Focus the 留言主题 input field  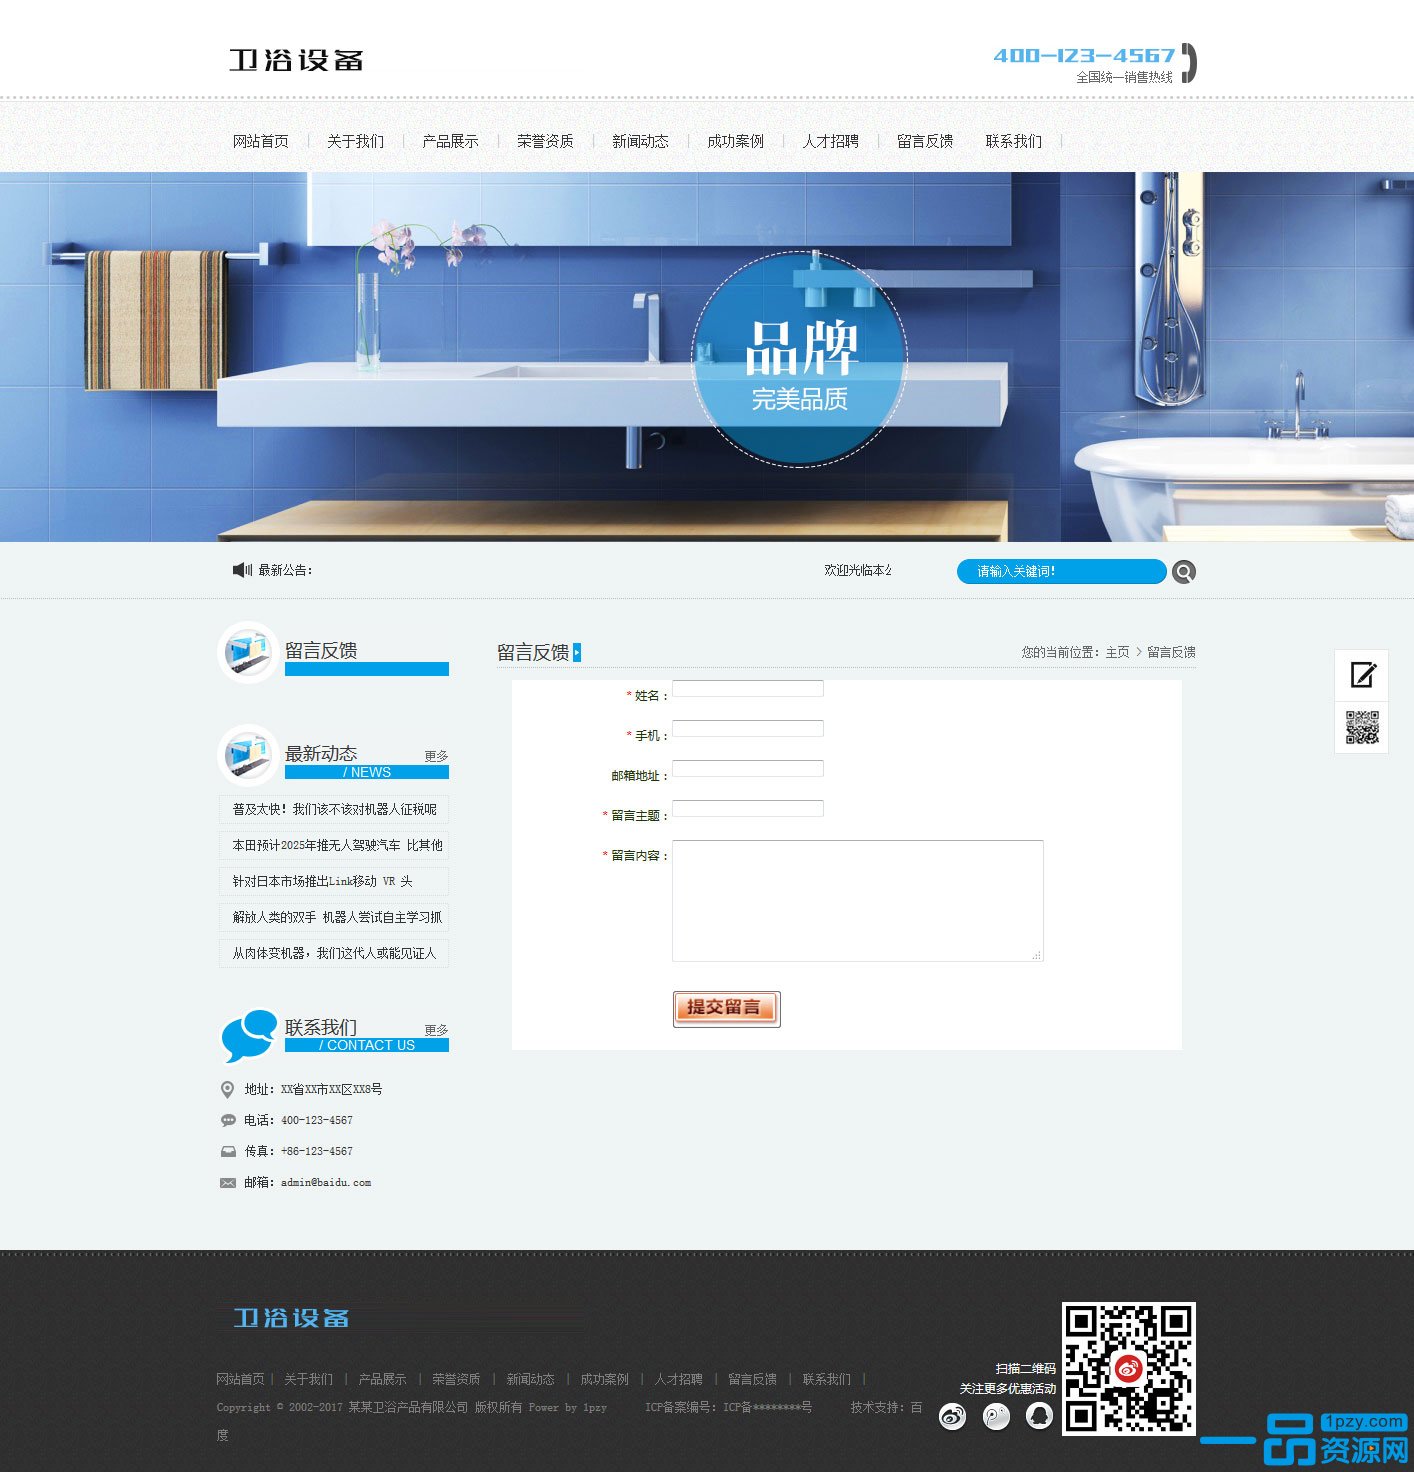coord(748,808)
